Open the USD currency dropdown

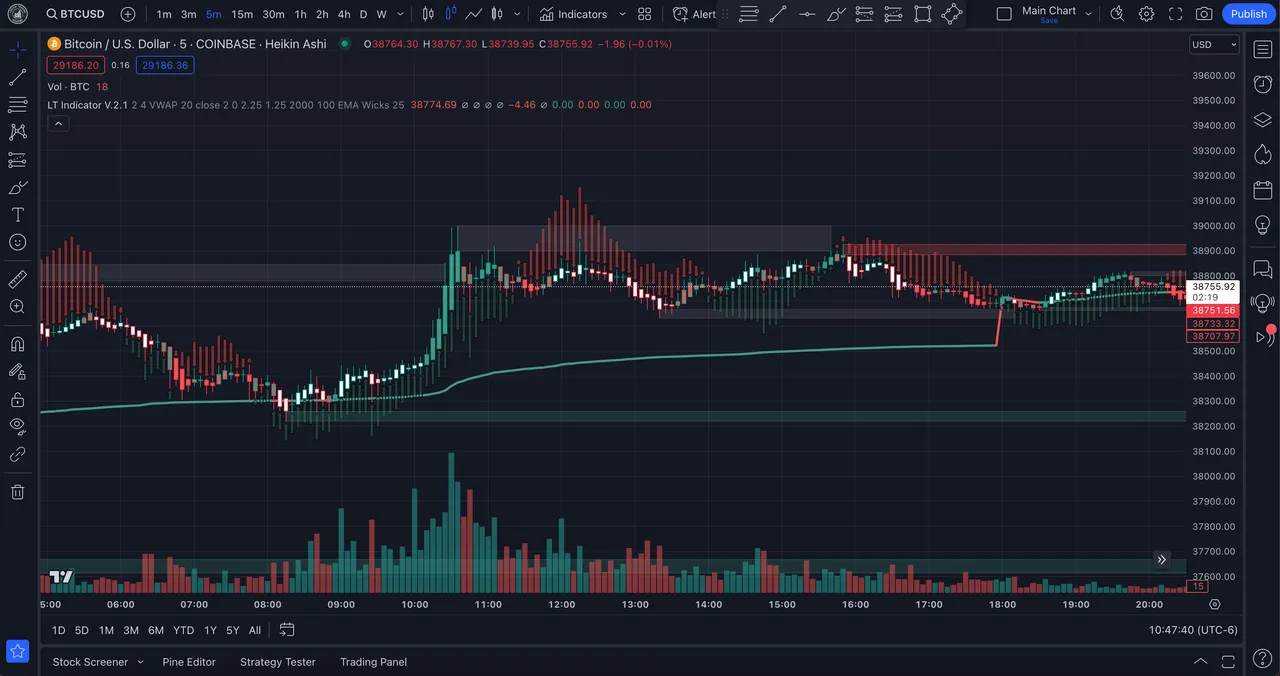[1214, 44]
